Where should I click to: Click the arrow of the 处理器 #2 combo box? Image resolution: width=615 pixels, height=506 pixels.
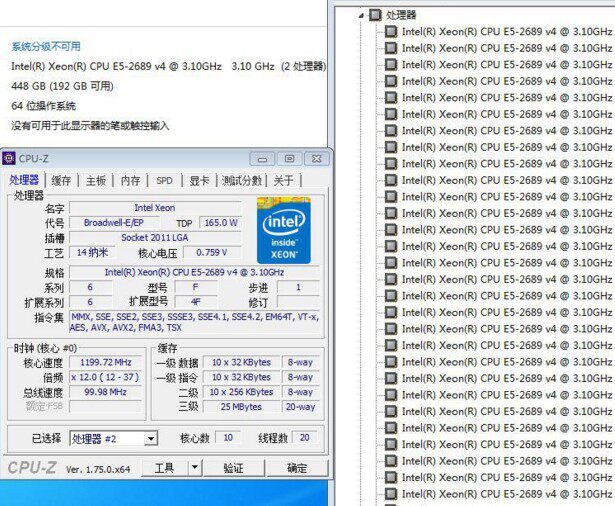[151, 439]
